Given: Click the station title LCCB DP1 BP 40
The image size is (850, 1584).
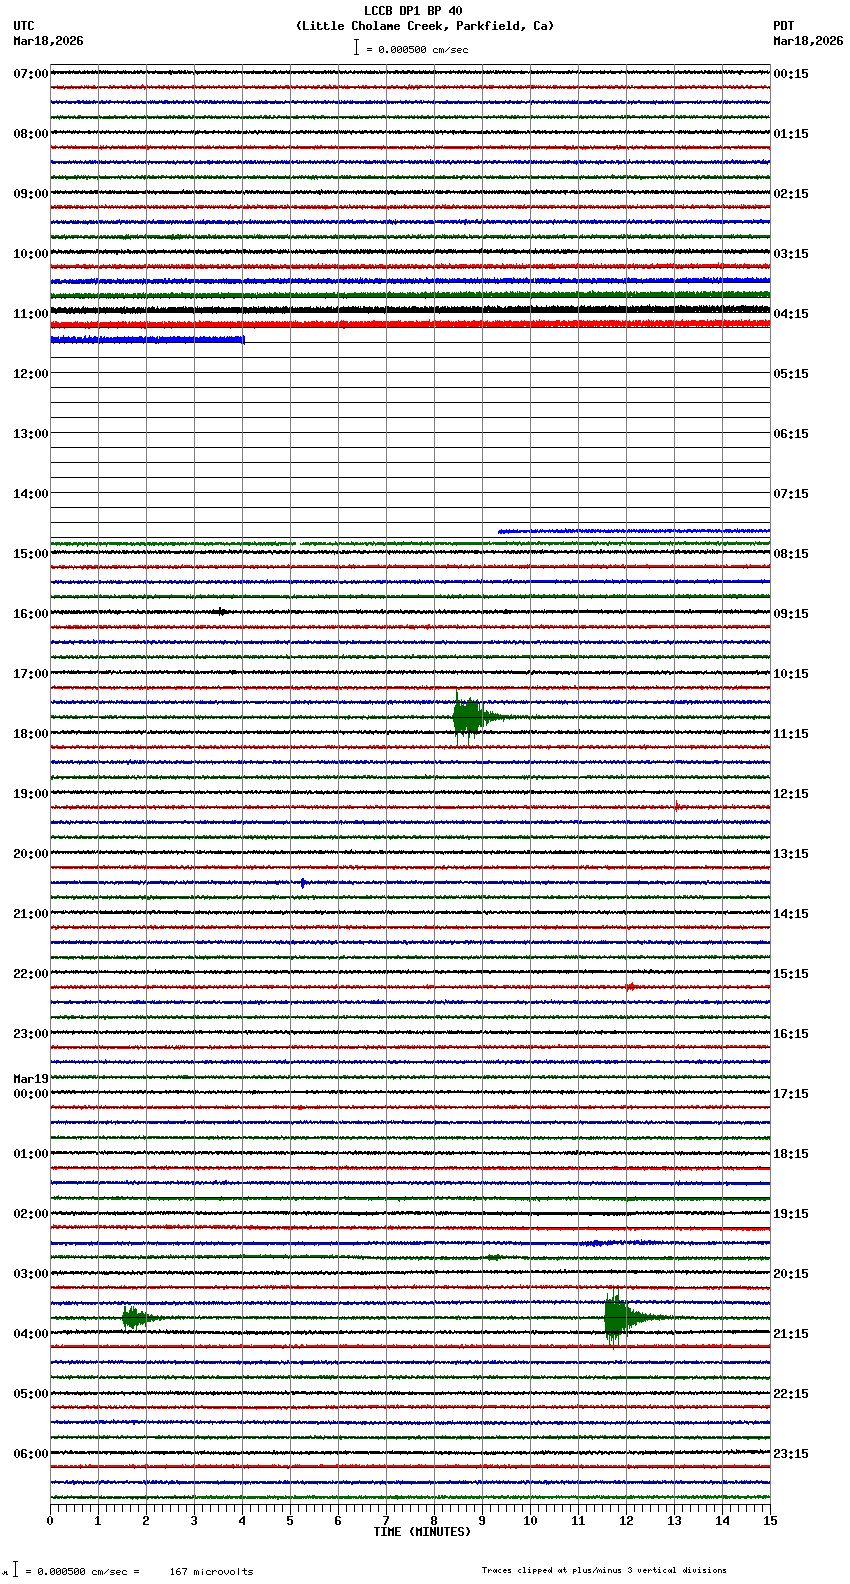Looking at the screenshot, I should point(413,11).
